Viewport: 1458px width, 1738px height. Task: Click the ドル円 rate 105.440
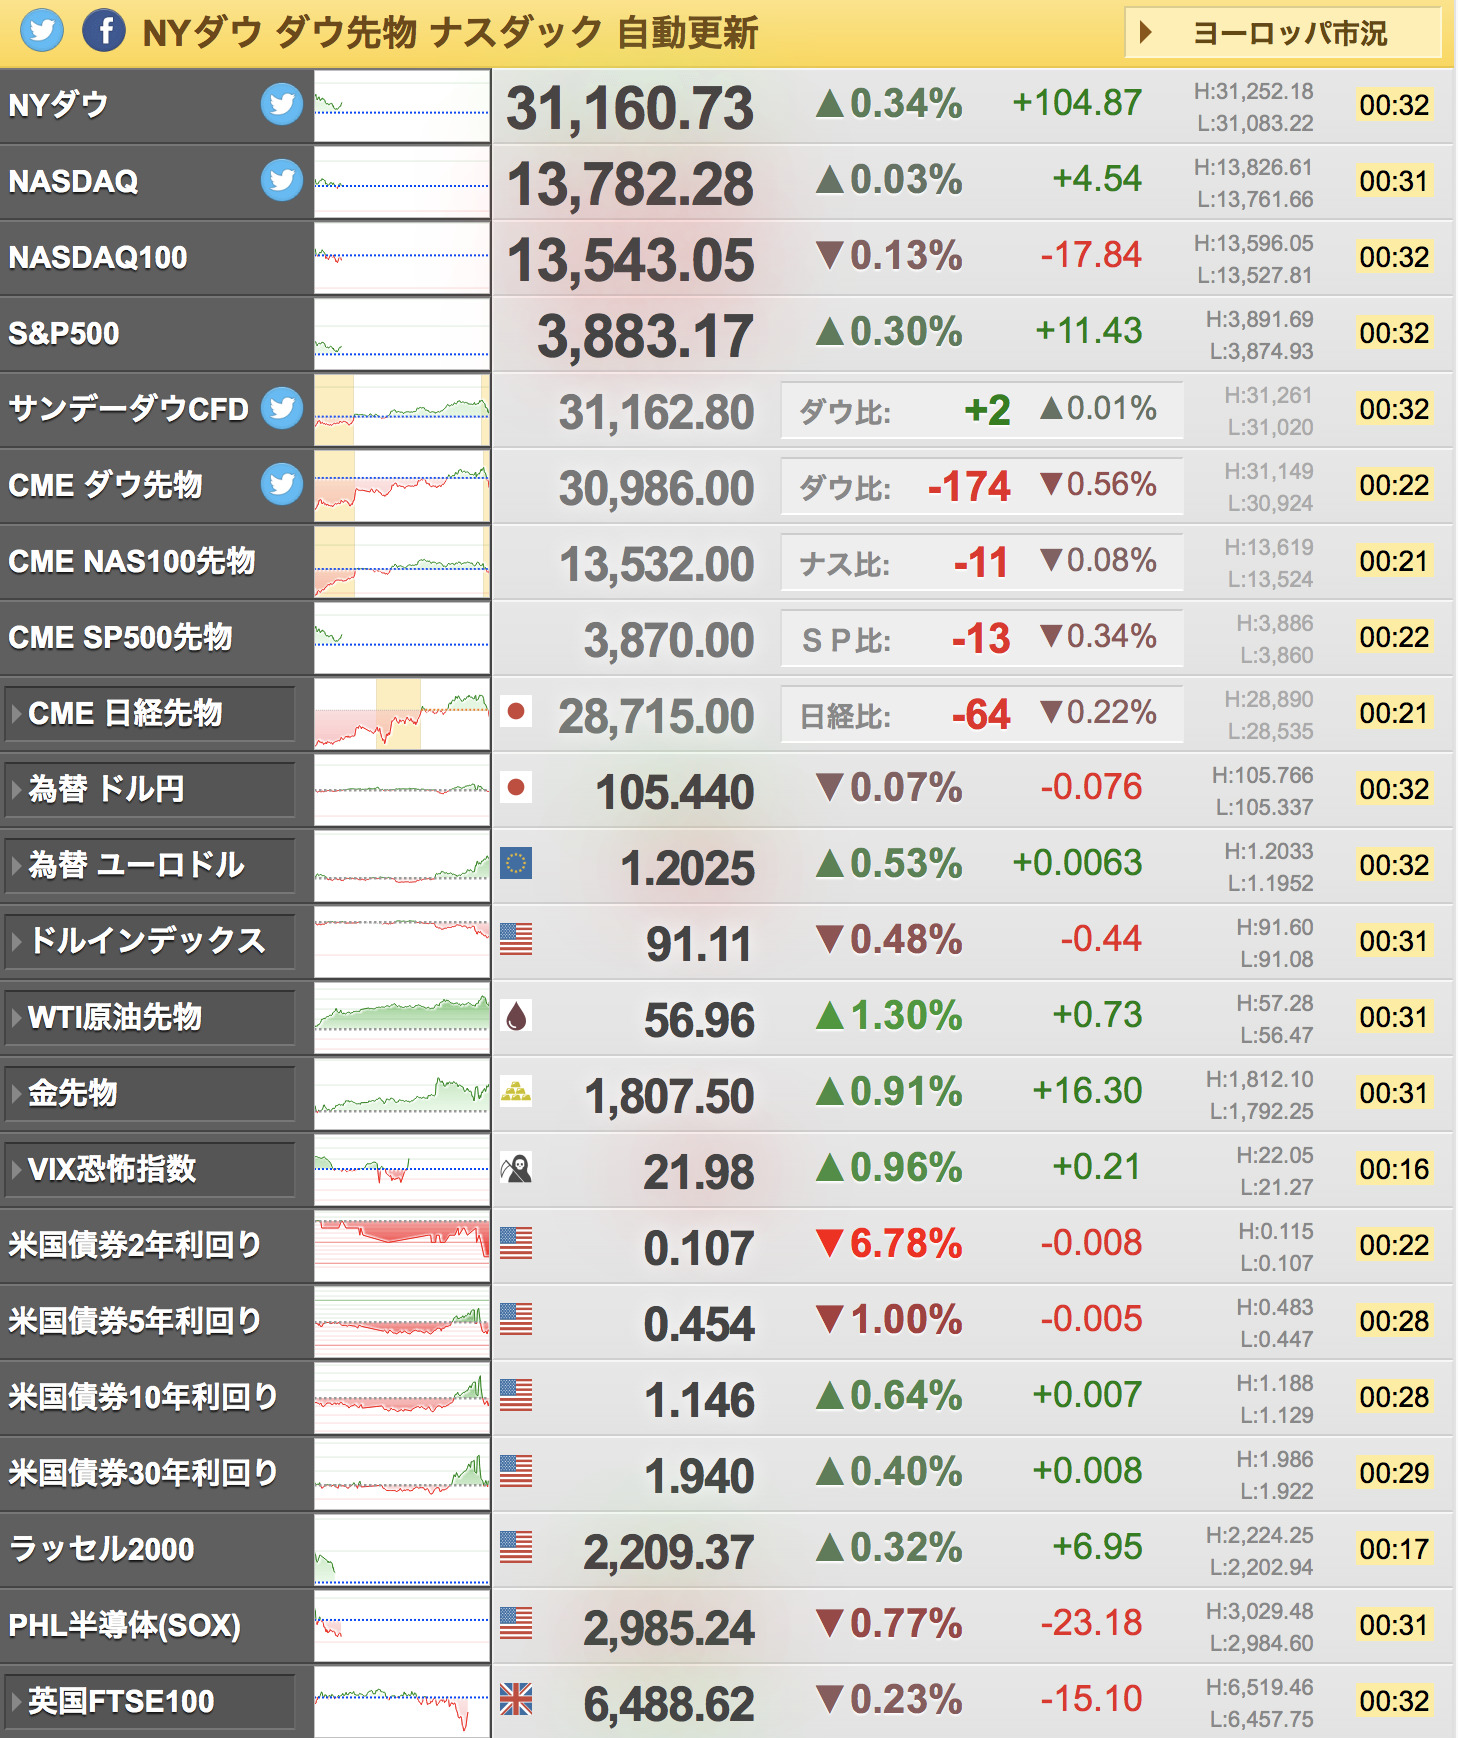(675, 792)
